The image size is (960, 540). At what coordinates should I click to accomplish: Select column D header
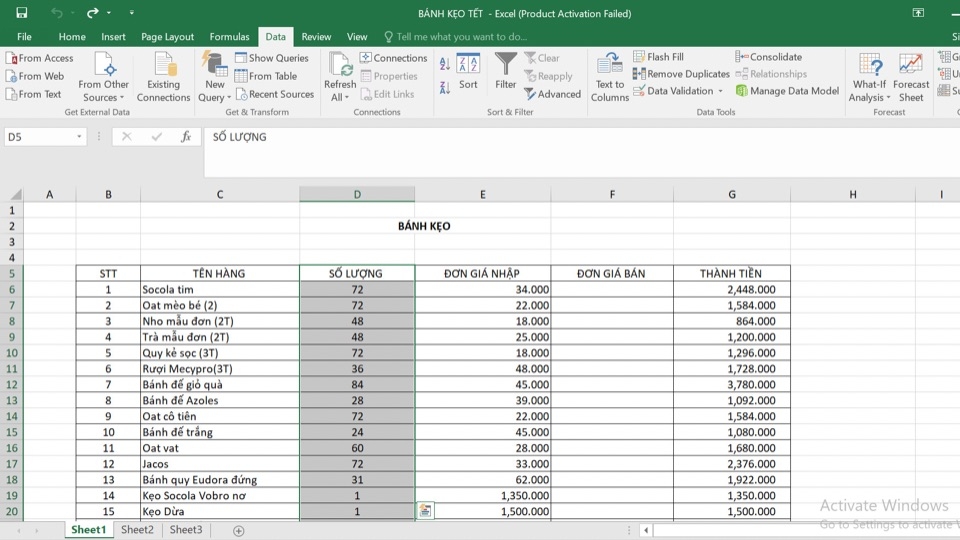(357, 195)
